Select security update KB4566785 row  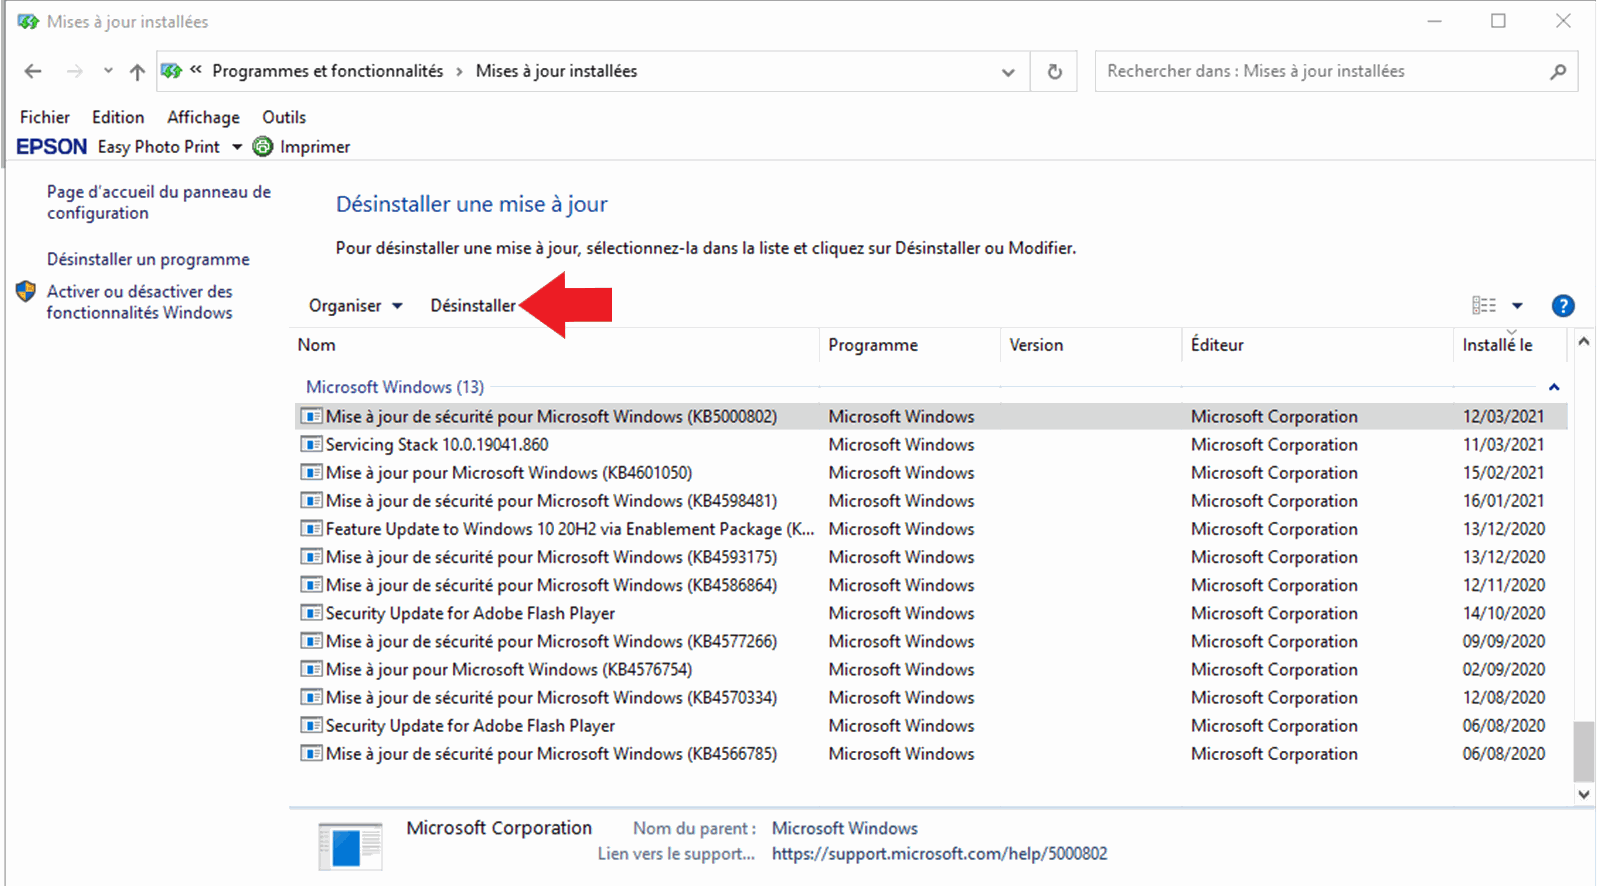931,753
